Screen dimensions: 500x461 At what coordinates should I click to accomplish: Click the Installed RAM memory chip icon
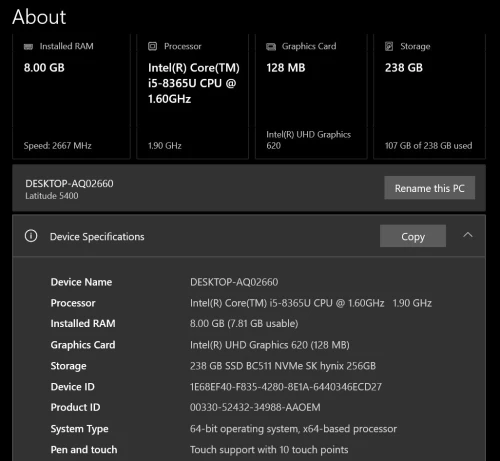point(28,47)
